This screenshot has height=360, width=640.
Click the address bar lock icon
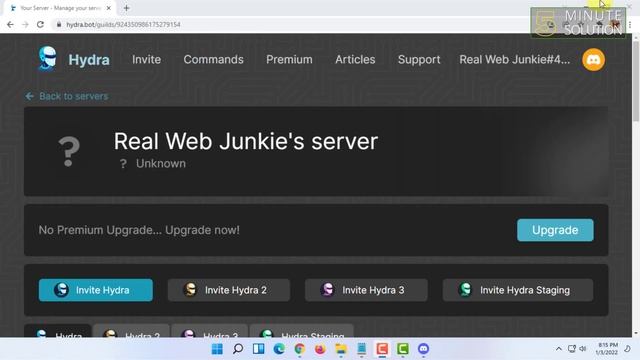(59, 24)
